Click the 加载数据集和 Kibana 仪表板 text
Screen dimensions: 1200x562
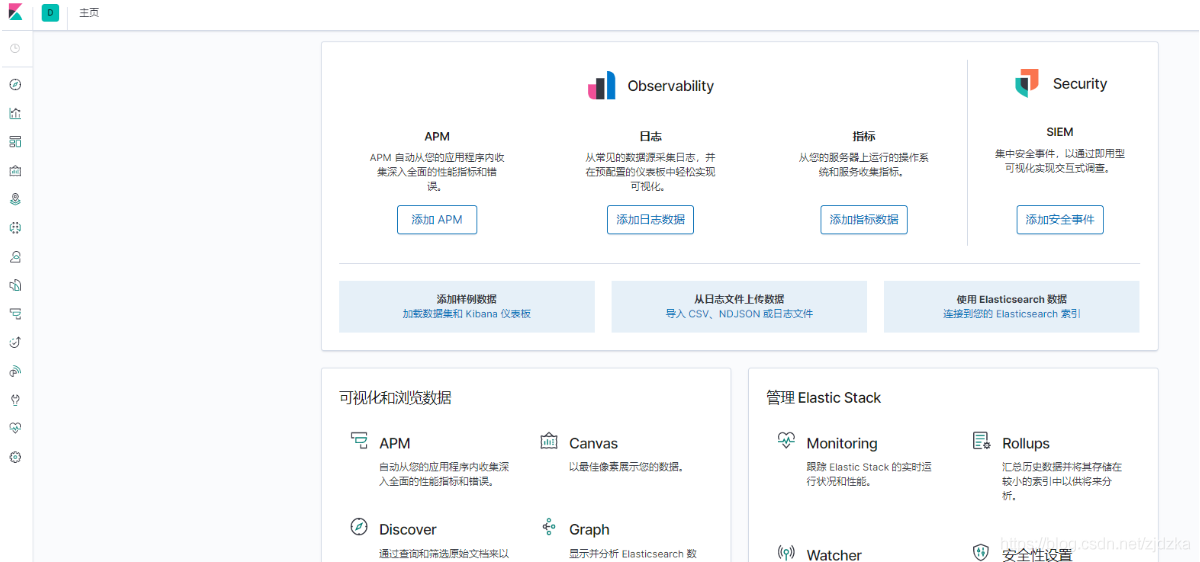pos(467,314)
